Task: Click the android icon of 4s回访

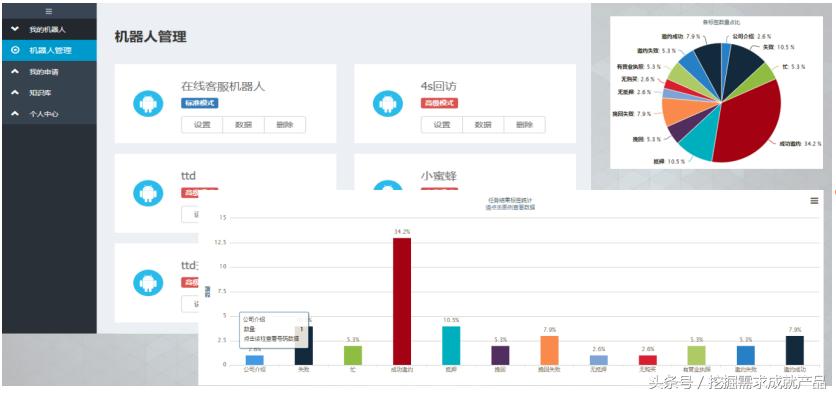Action: click(388, 103)
